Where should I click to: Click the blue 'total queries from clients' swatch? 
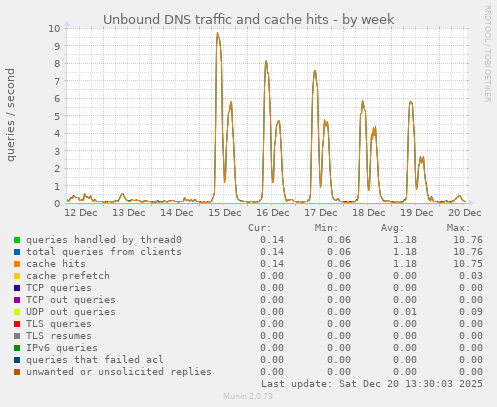[x=17, y=252]
